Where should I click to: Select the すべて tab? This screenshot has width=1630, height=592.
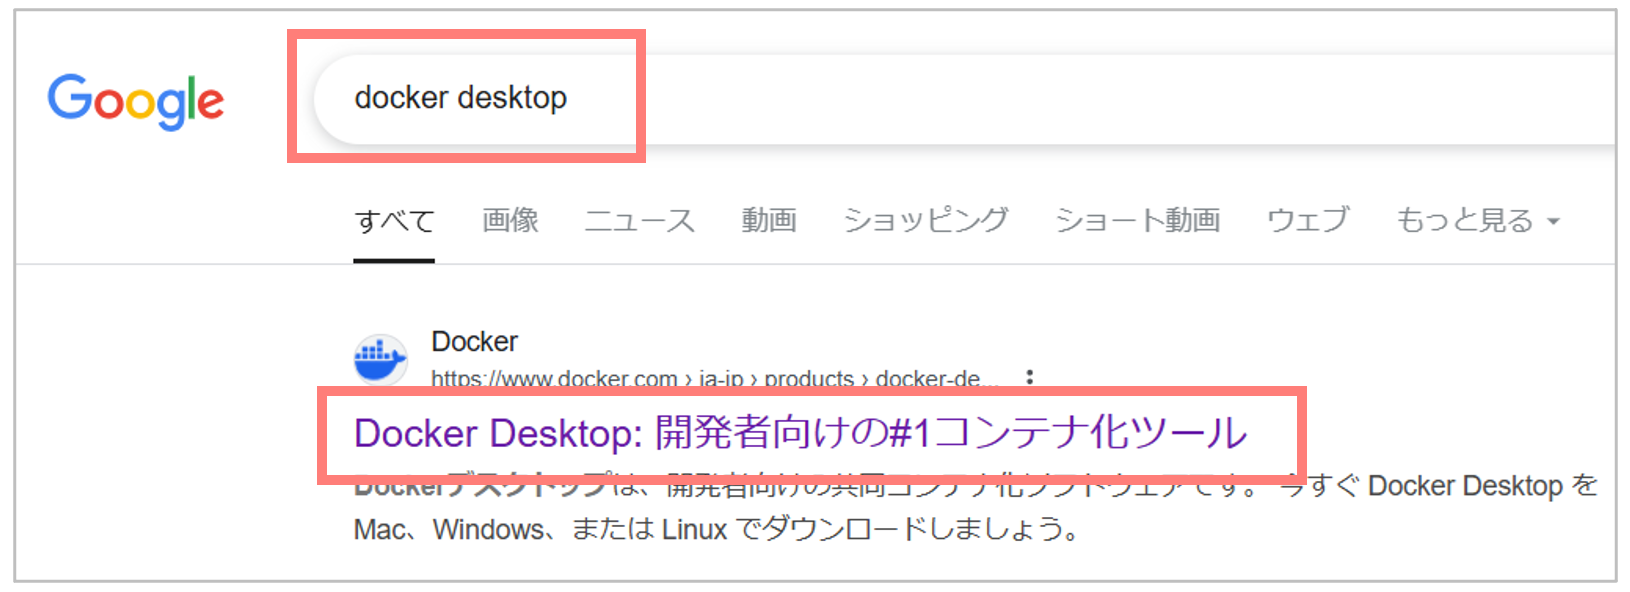394,221
